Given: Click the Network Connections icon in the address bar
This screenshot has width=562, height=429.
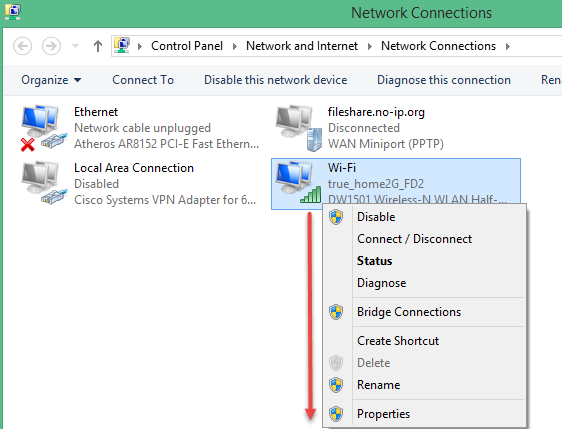Looking at the screenshot, I should pyautogui.click(x=122, y=46).
